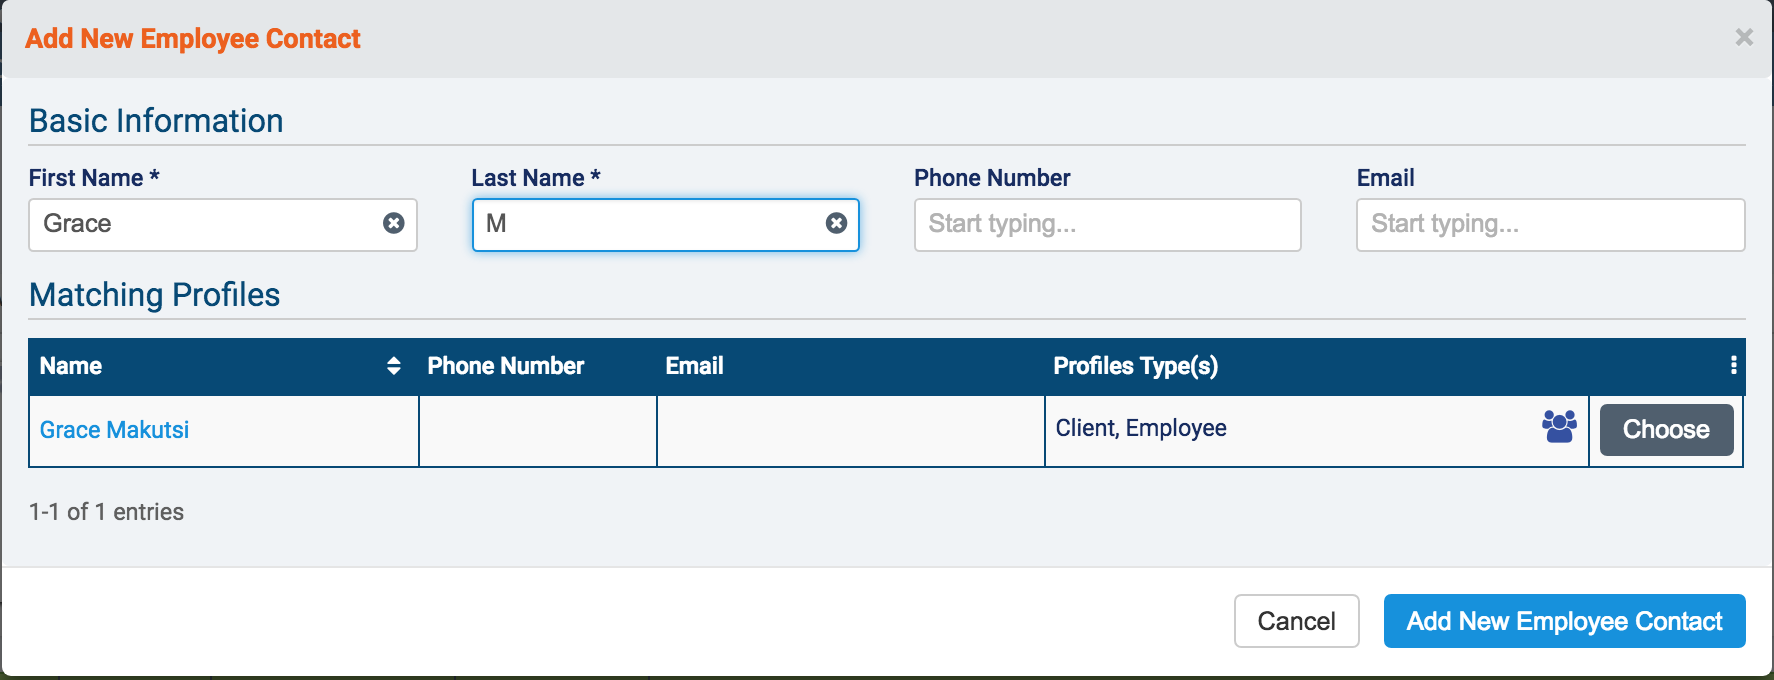Select the Phone Number input field
The width and height of the screenshot is (1774, 680).
(1107, 224)
